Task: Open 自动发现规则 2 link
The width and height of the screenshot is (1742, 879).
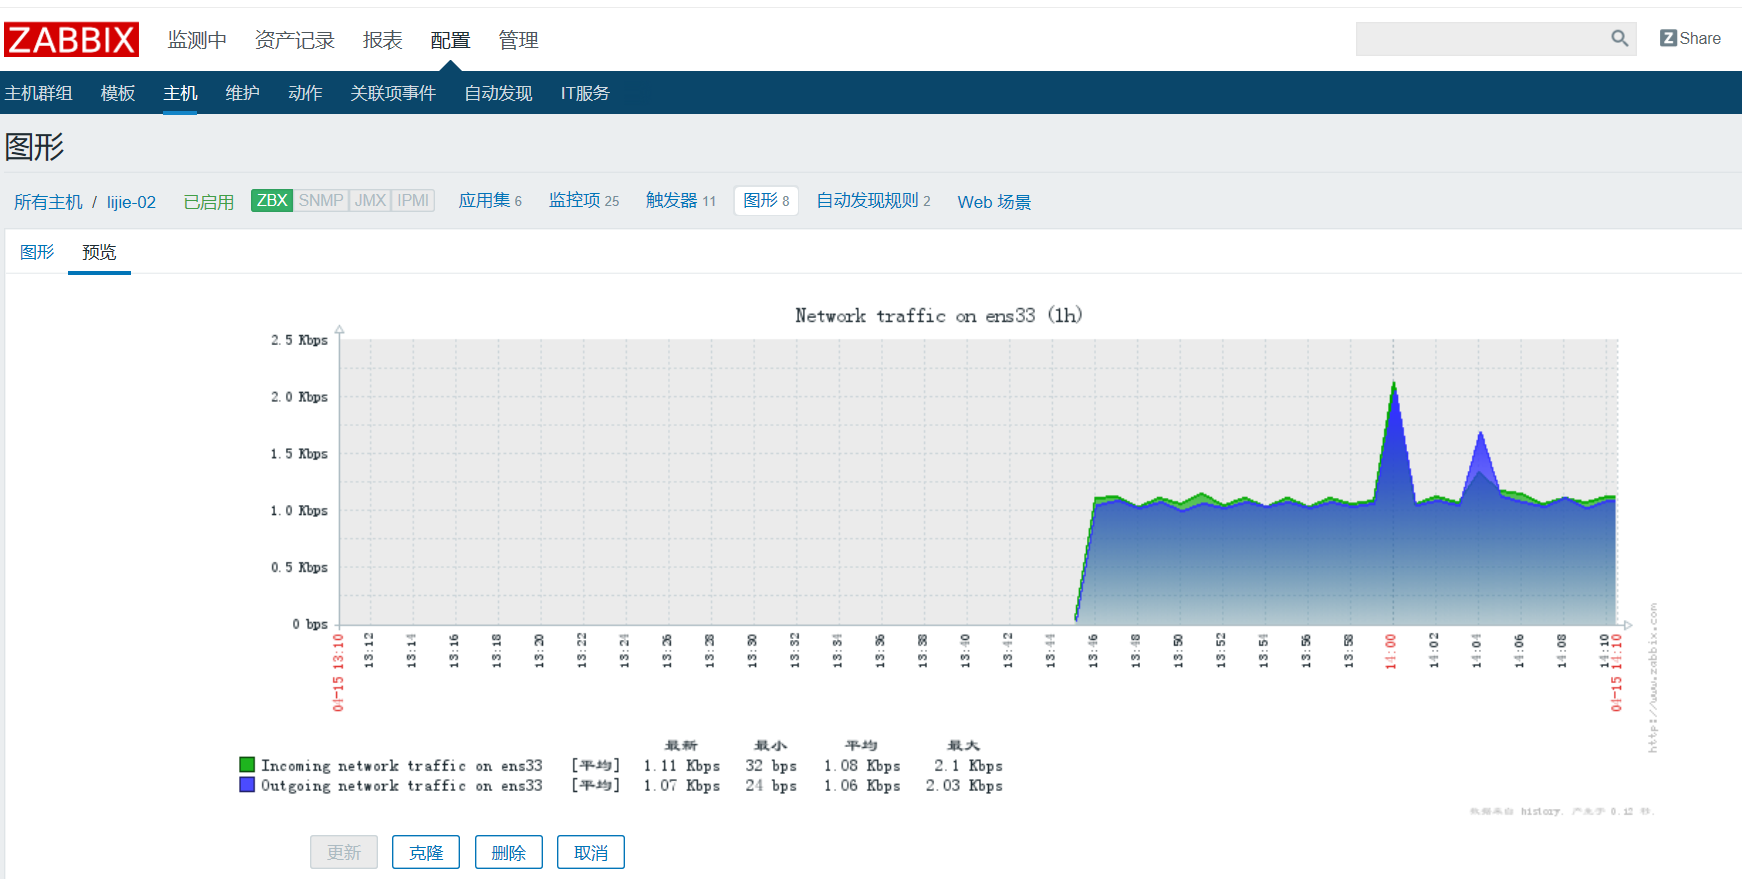Action: click(873, 201)
